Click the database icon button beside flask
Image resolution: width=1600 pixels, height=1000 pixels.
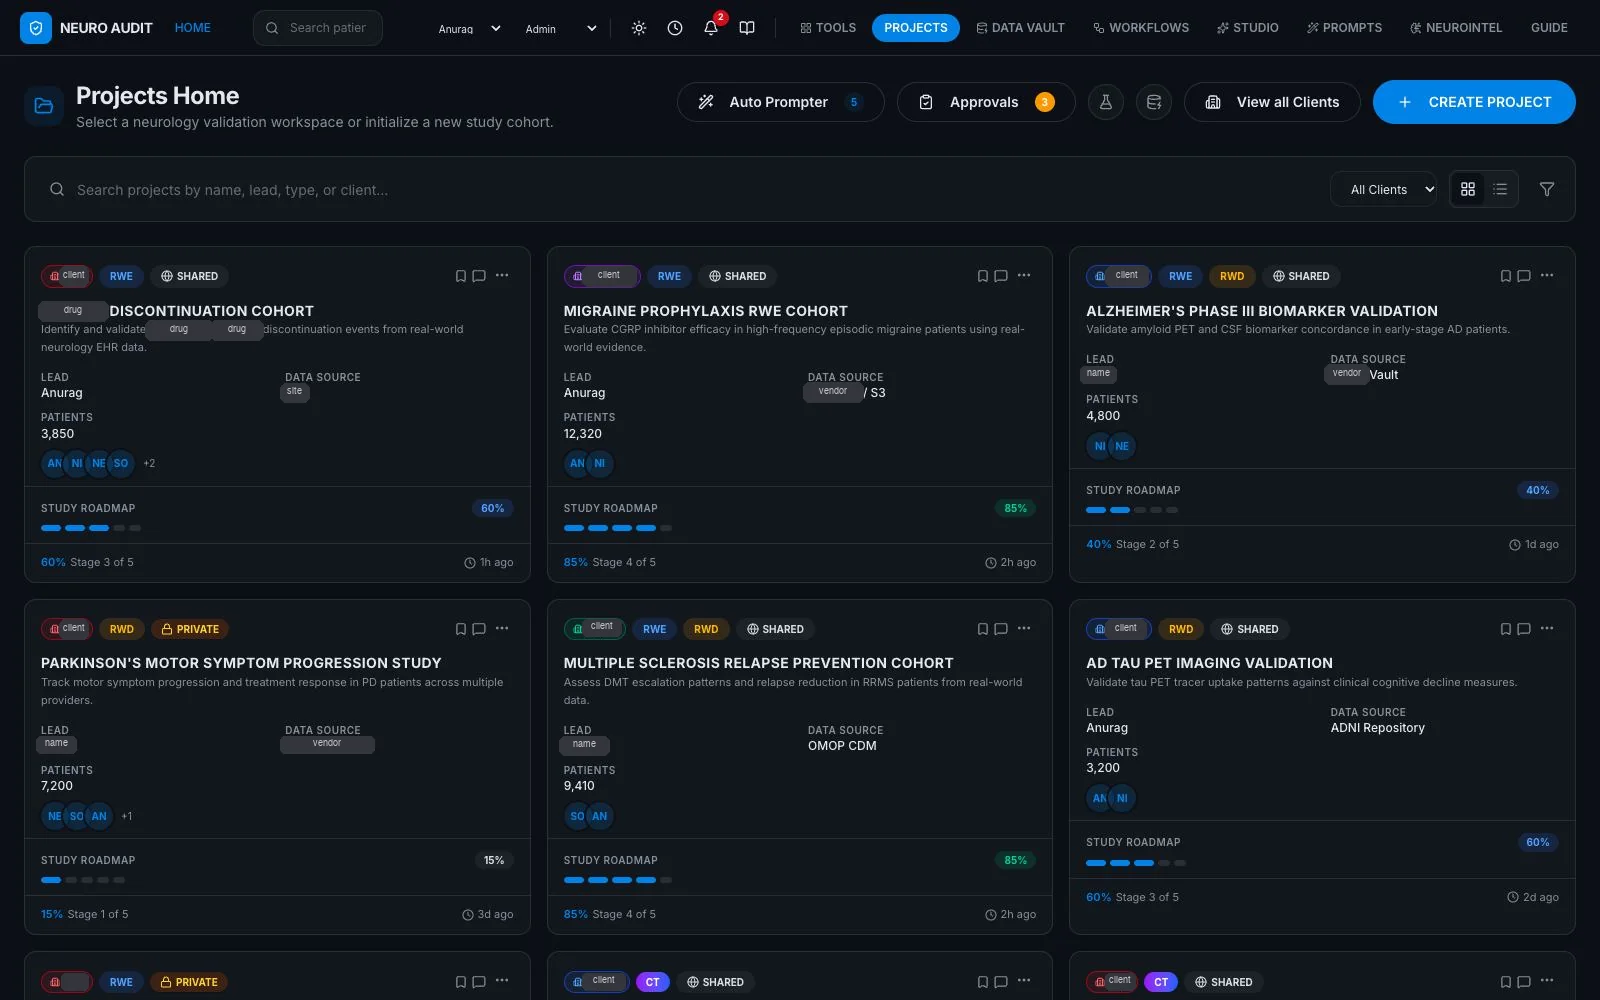(x=1154, y=102)
